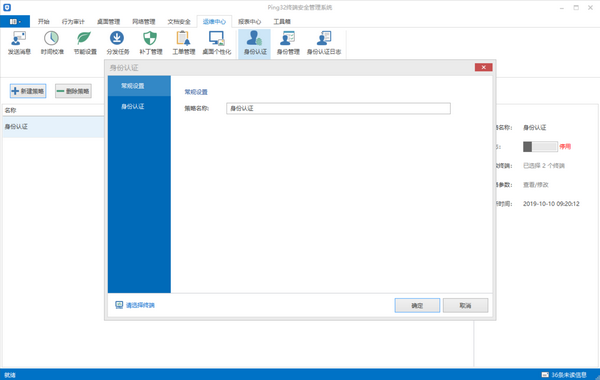Click the 就绪 status text

tap(10, 375)
